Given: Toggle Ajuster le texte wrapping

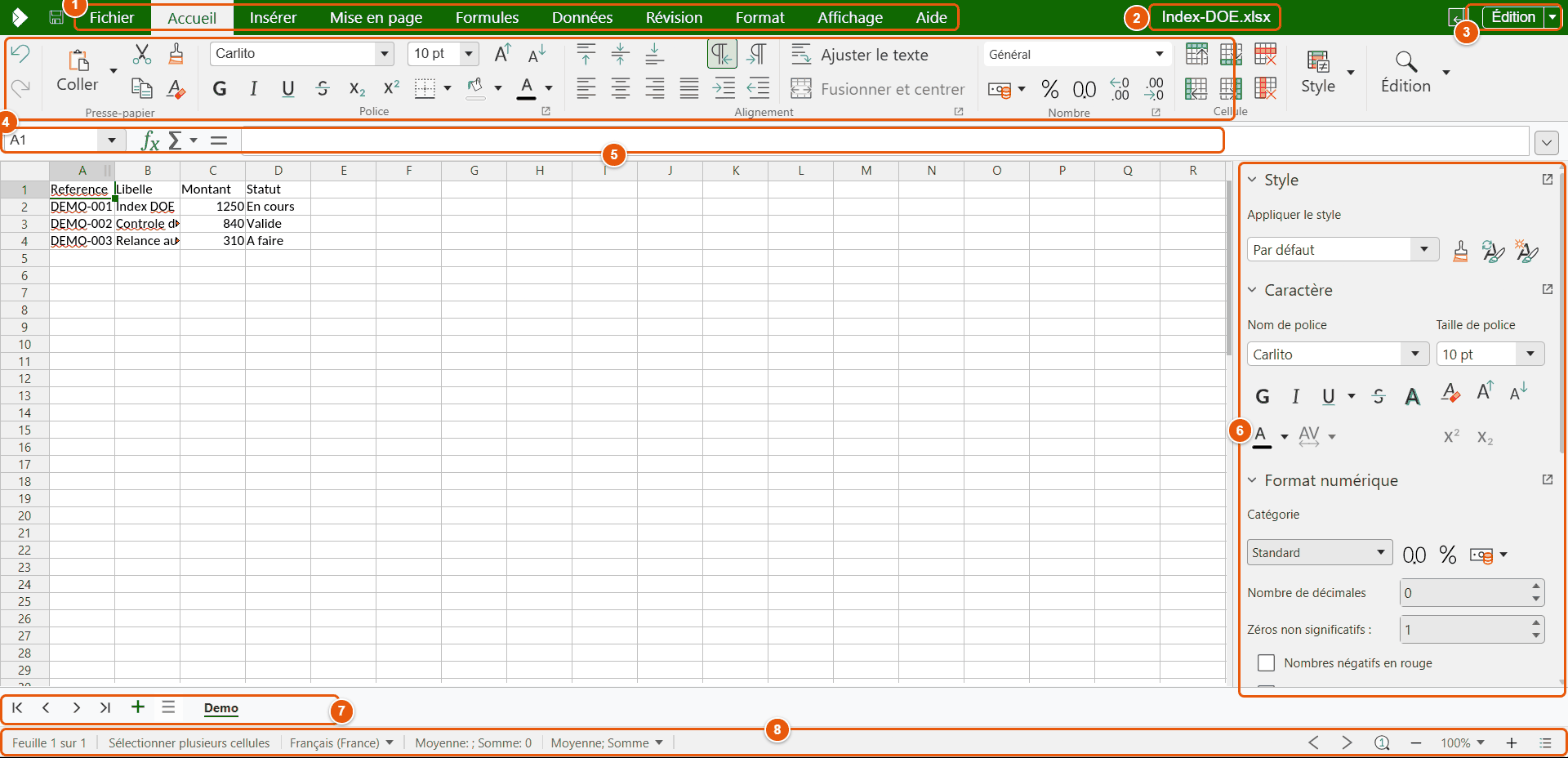Looking at the screenshot, I should point(859,55).
